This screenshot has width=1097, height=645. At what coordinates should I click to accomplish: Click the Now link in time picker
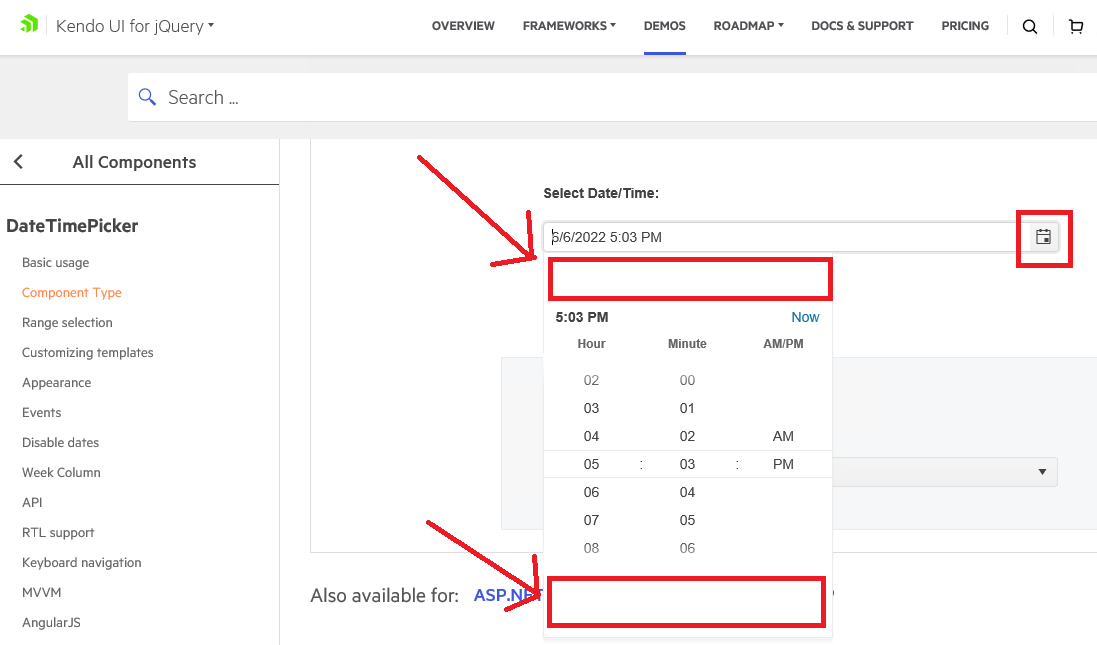tap(805, 317)
